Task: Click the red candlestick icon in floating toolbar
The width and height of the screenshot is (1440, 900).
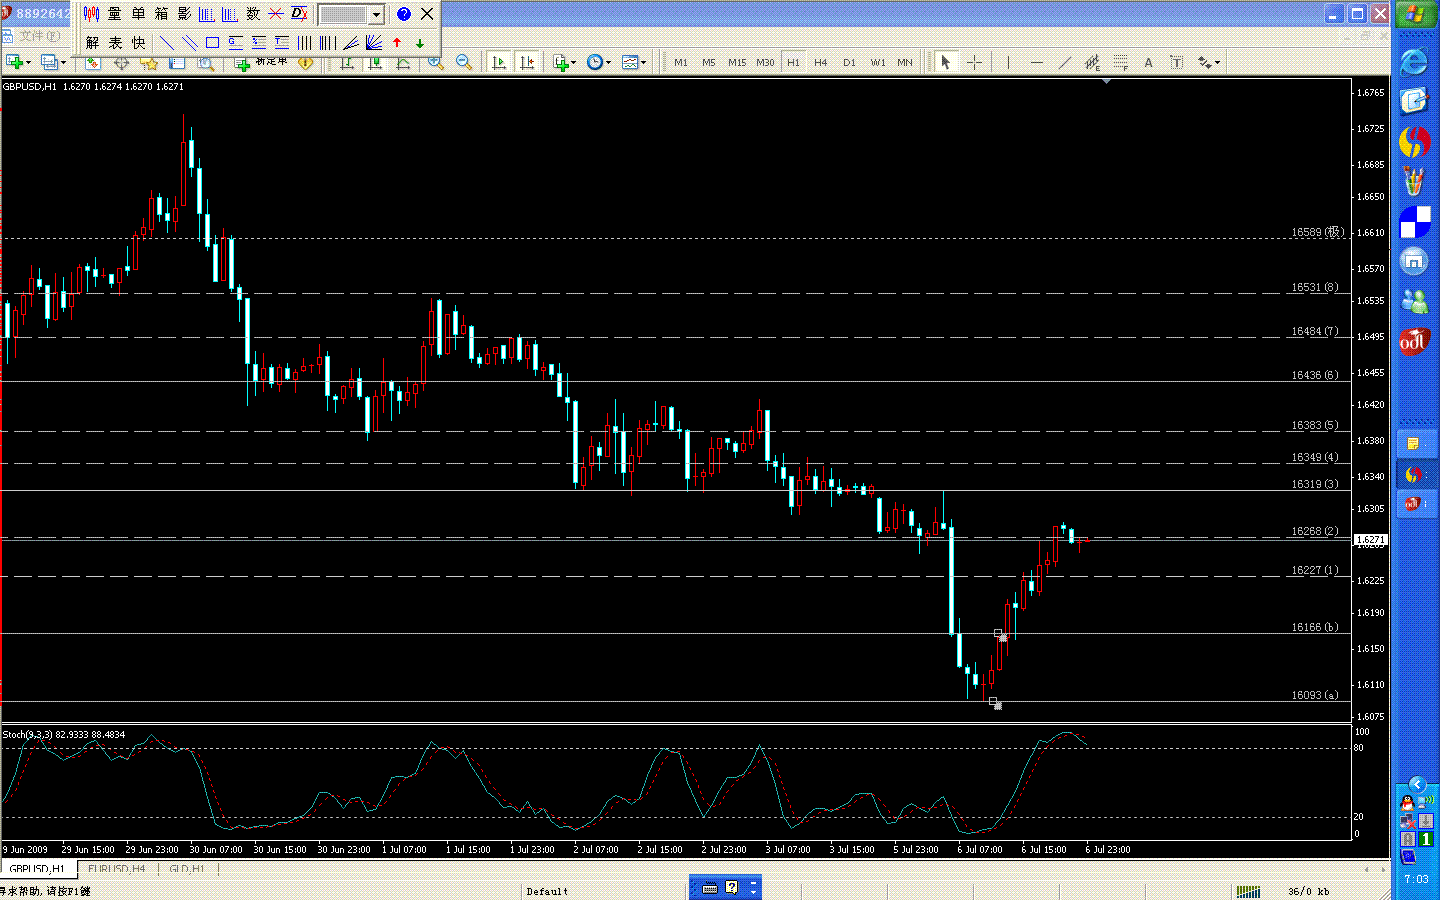Action: pos(92,14)
